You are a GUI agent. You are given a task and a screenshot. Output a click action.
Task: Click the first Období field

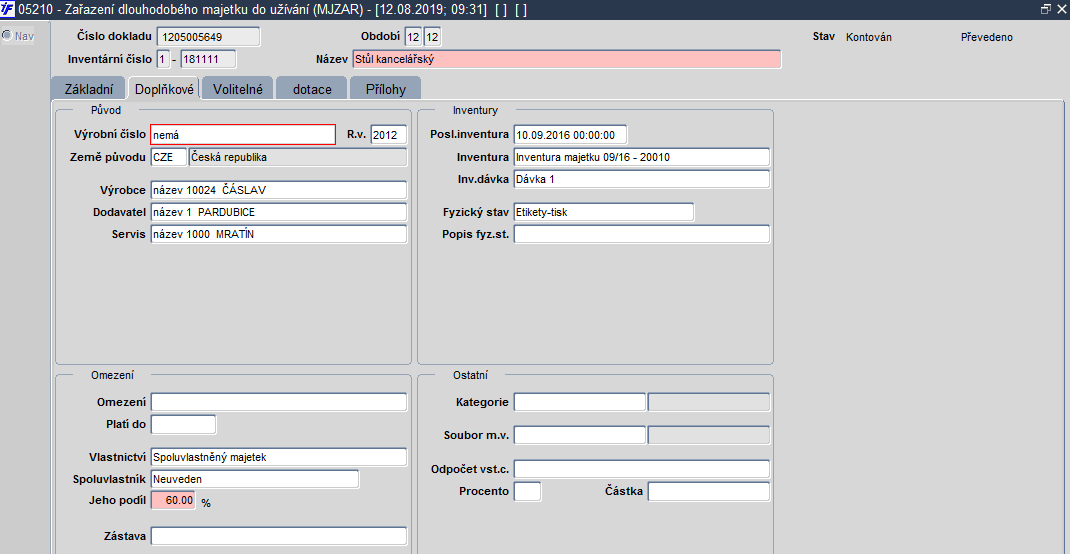pos(414,37)
